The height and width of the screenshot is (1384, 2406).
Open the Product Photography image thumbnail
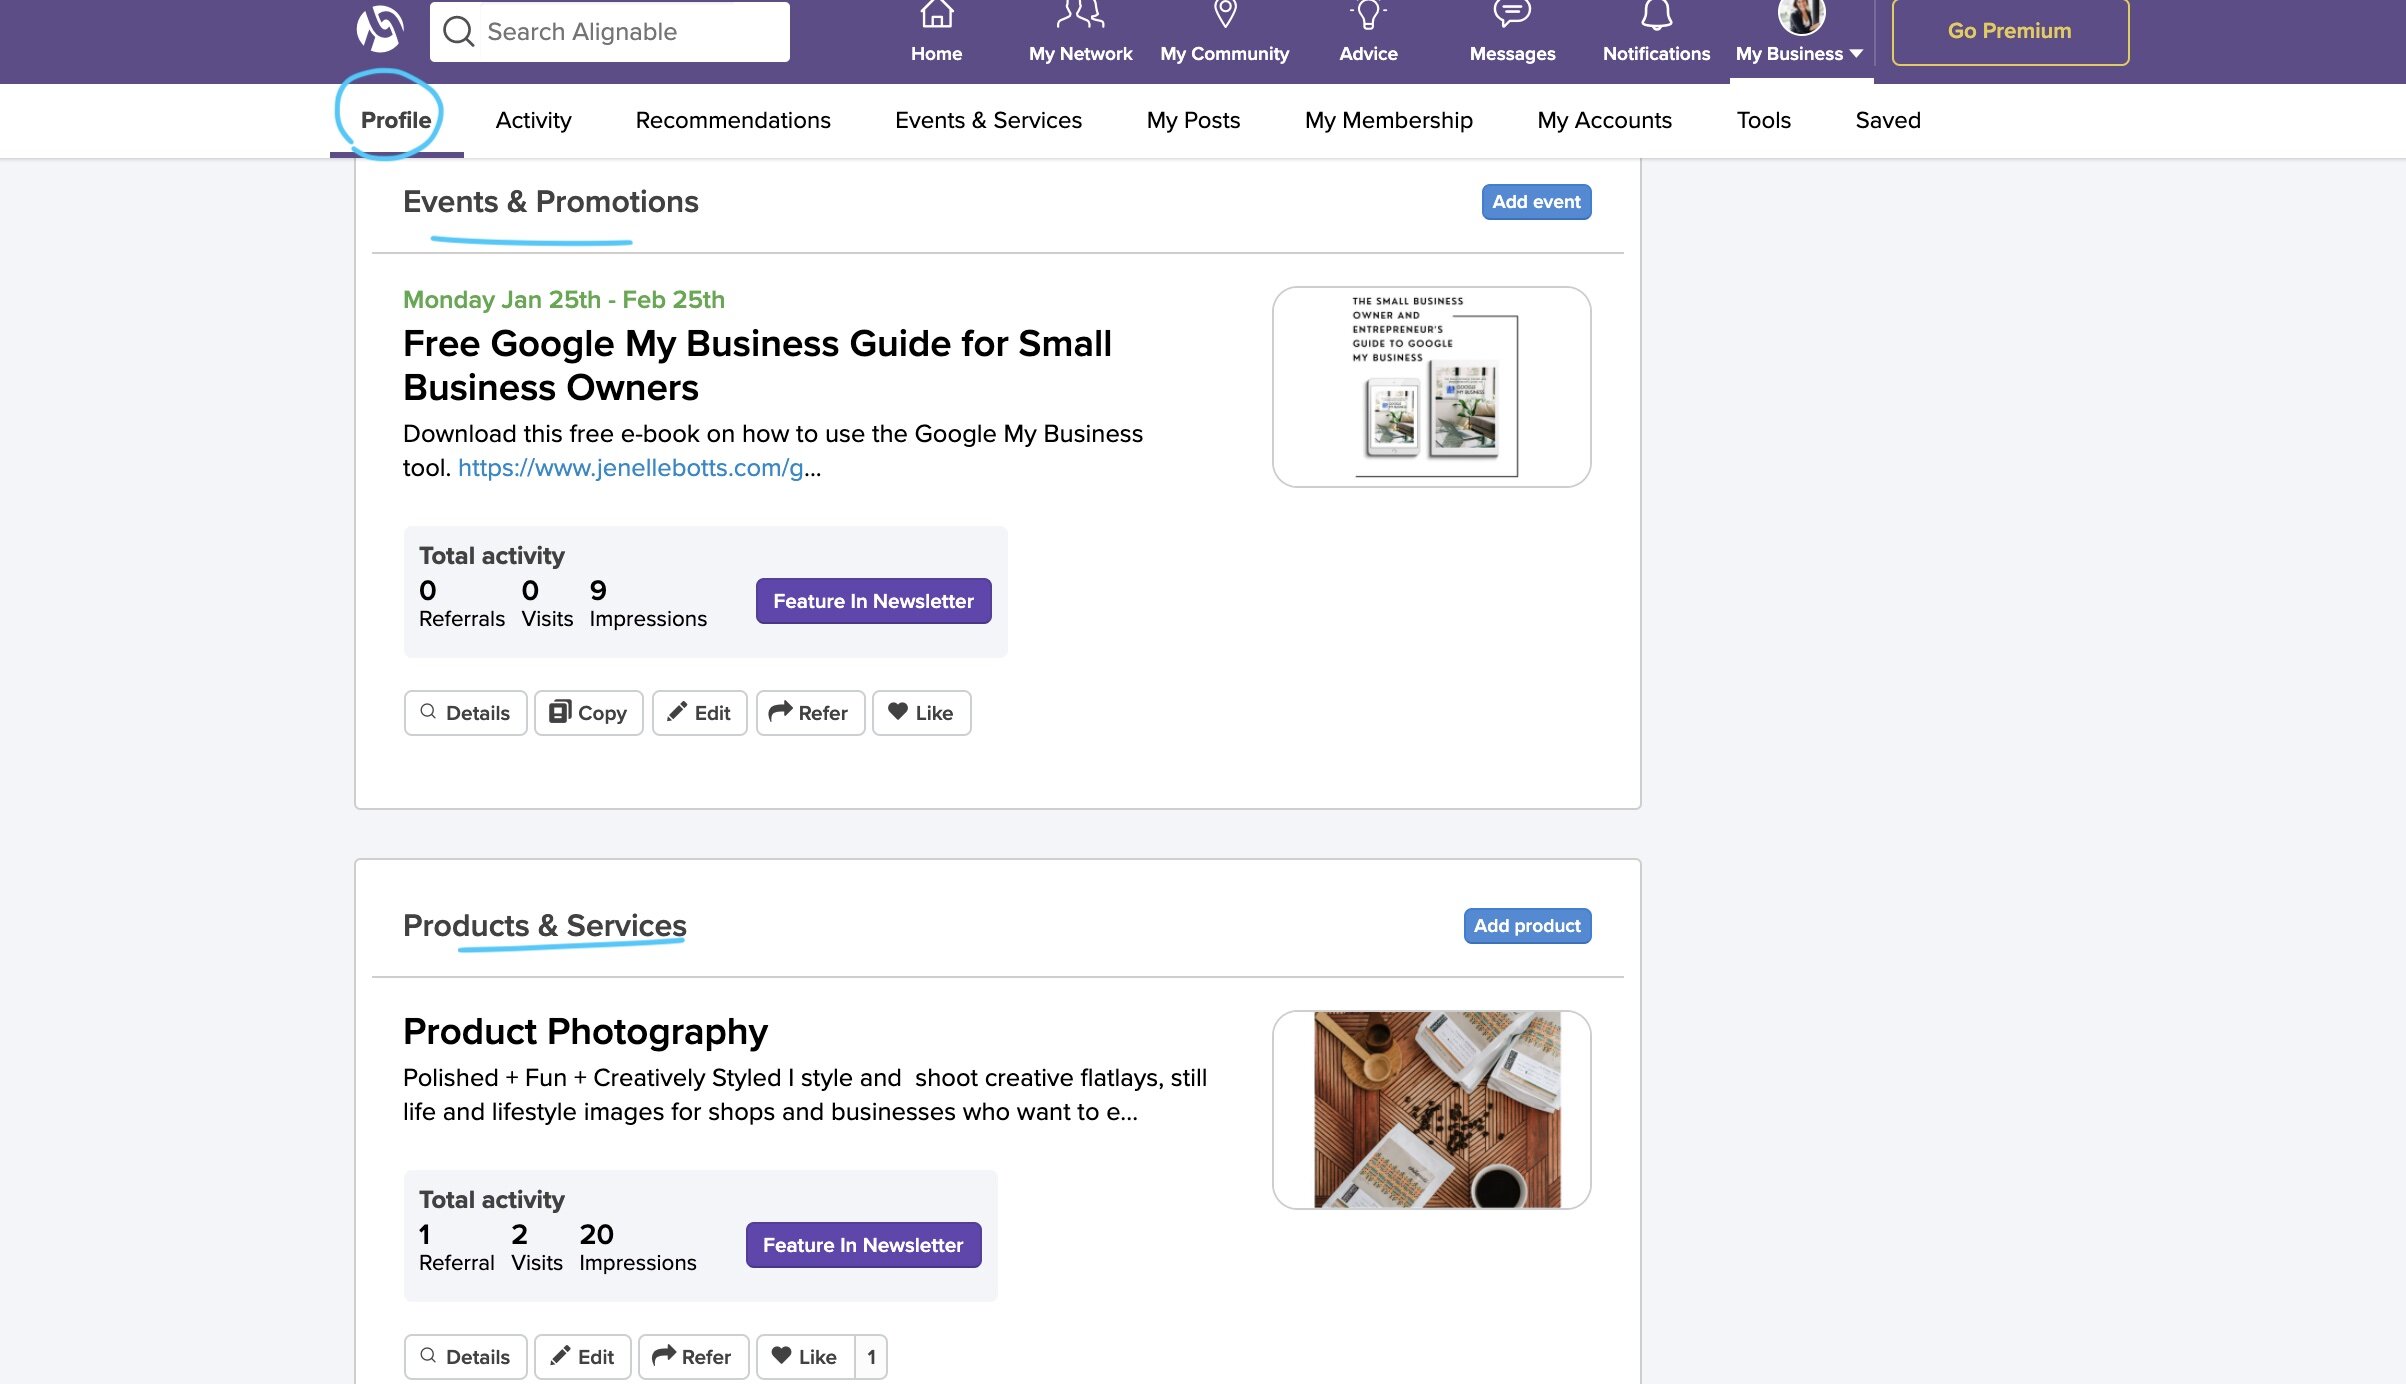click(1431, 1108)
